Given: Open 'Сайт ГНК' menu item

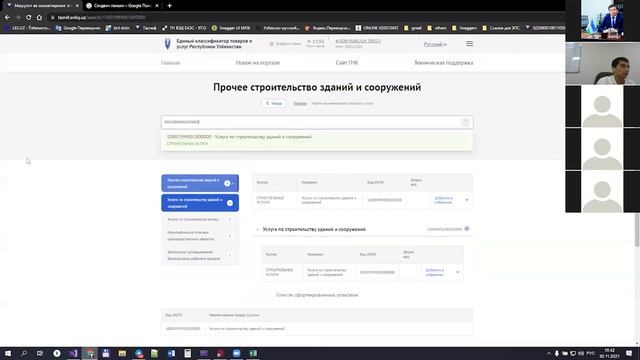Looking at the screenshot, I should [x=347, y=63].
